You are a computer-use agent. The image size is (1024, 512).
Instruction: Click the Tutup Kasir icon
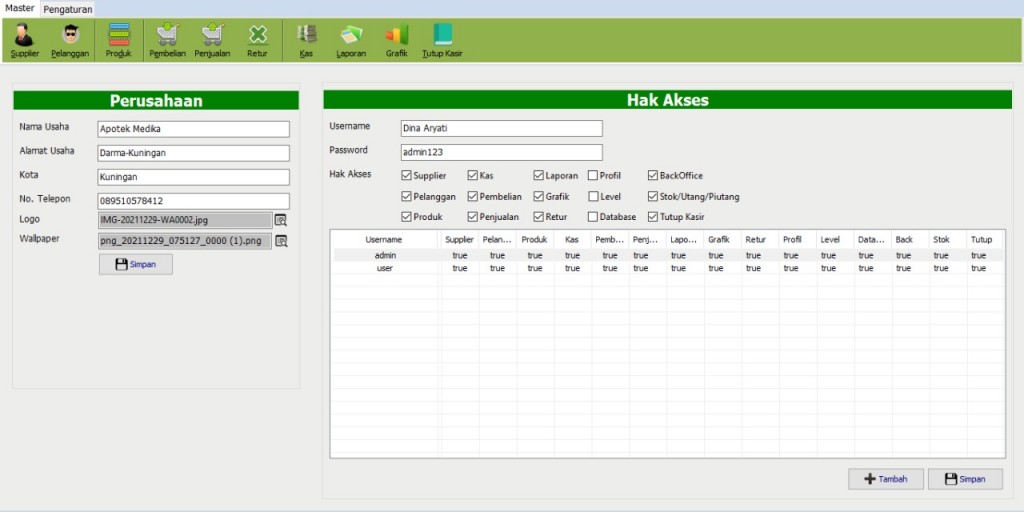(x=441, y=39)
